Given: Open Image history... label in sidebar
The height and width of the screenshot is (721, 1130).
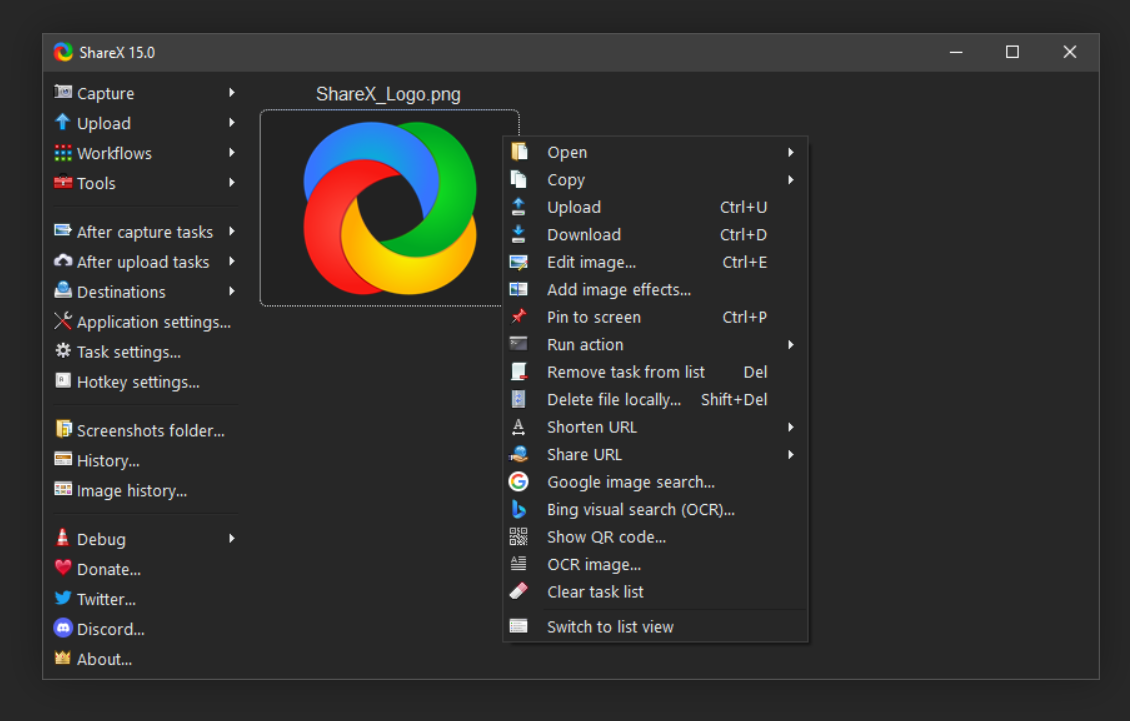Looking at the screenshot, I should (x=132, y=491).
